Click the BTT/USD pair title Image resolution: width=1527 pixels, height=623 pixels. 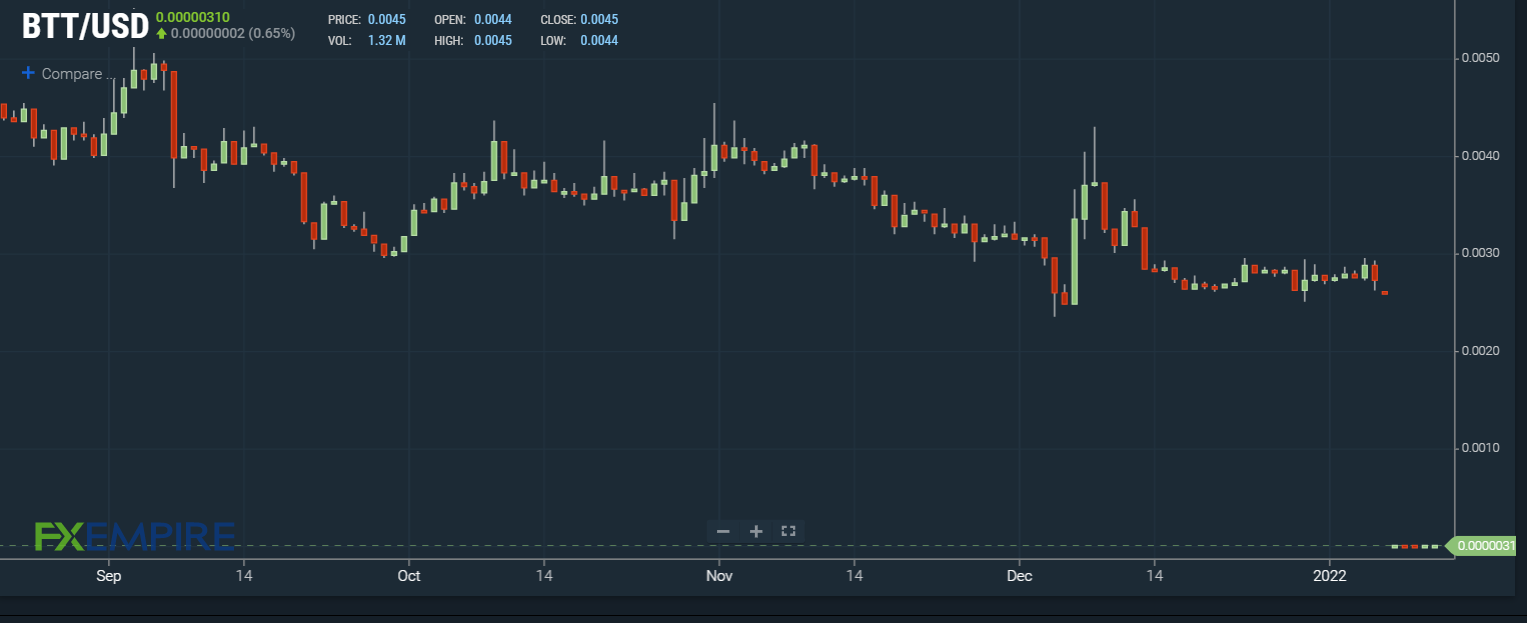point(85,25)
